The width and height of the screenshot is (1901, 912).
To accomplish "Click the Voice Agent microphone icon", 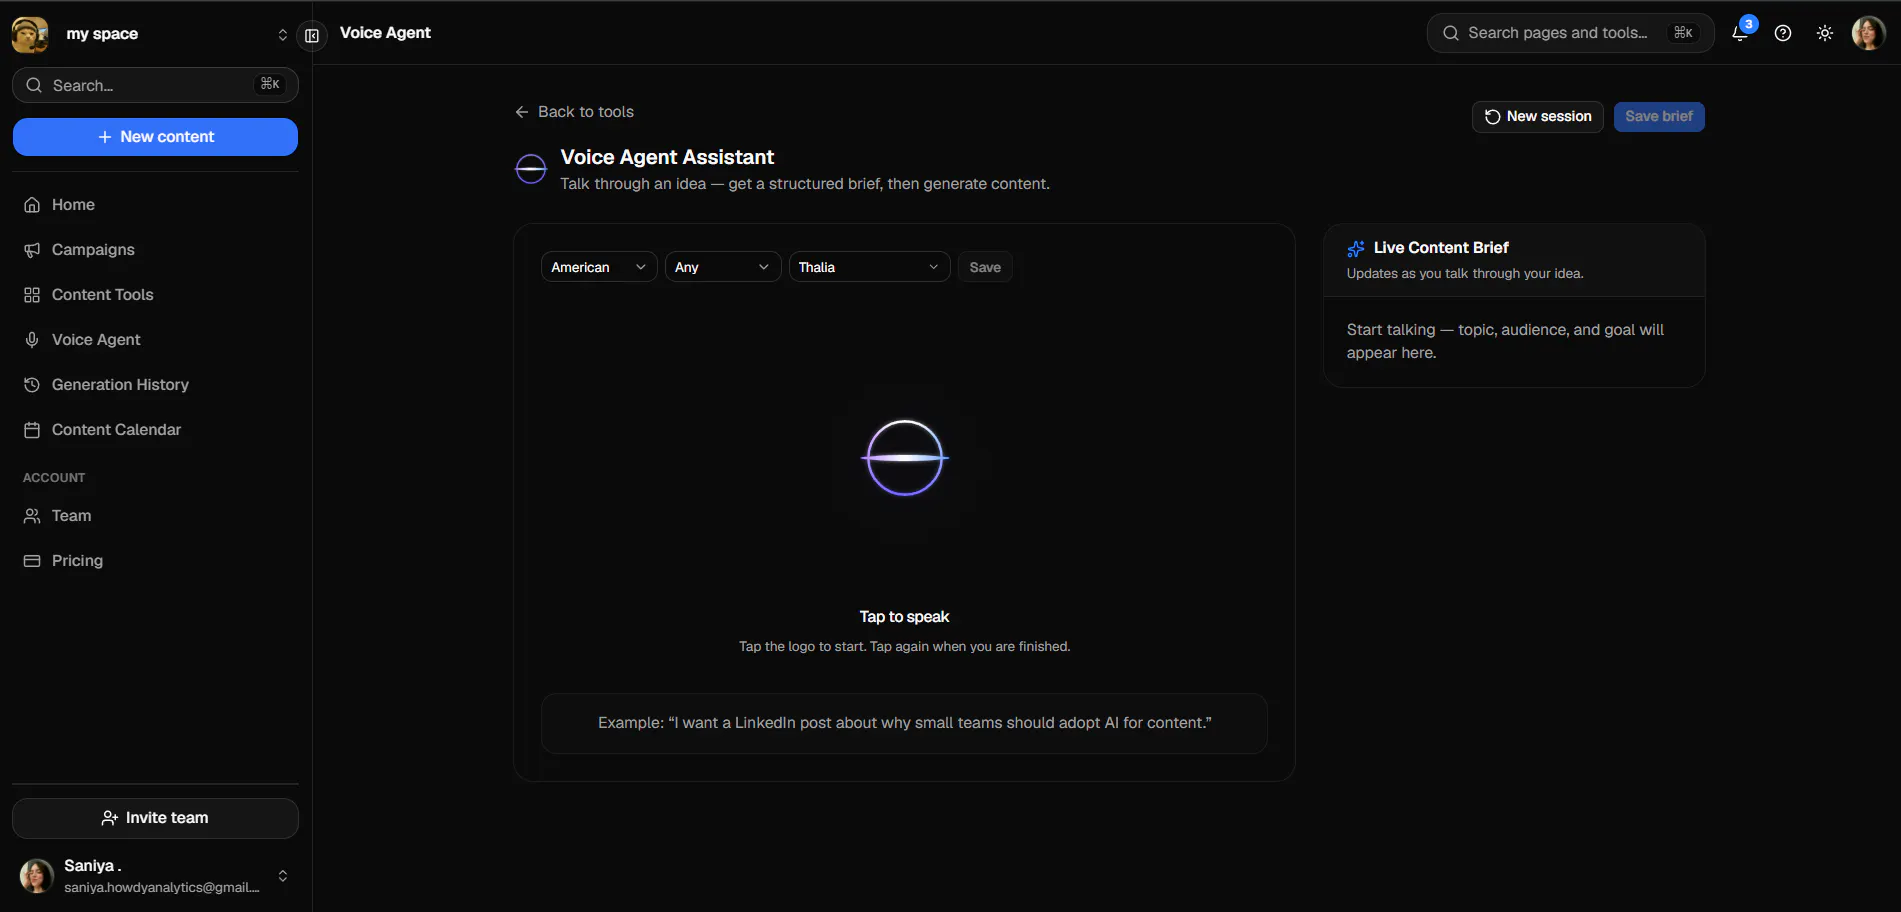I will pos(32,340).
